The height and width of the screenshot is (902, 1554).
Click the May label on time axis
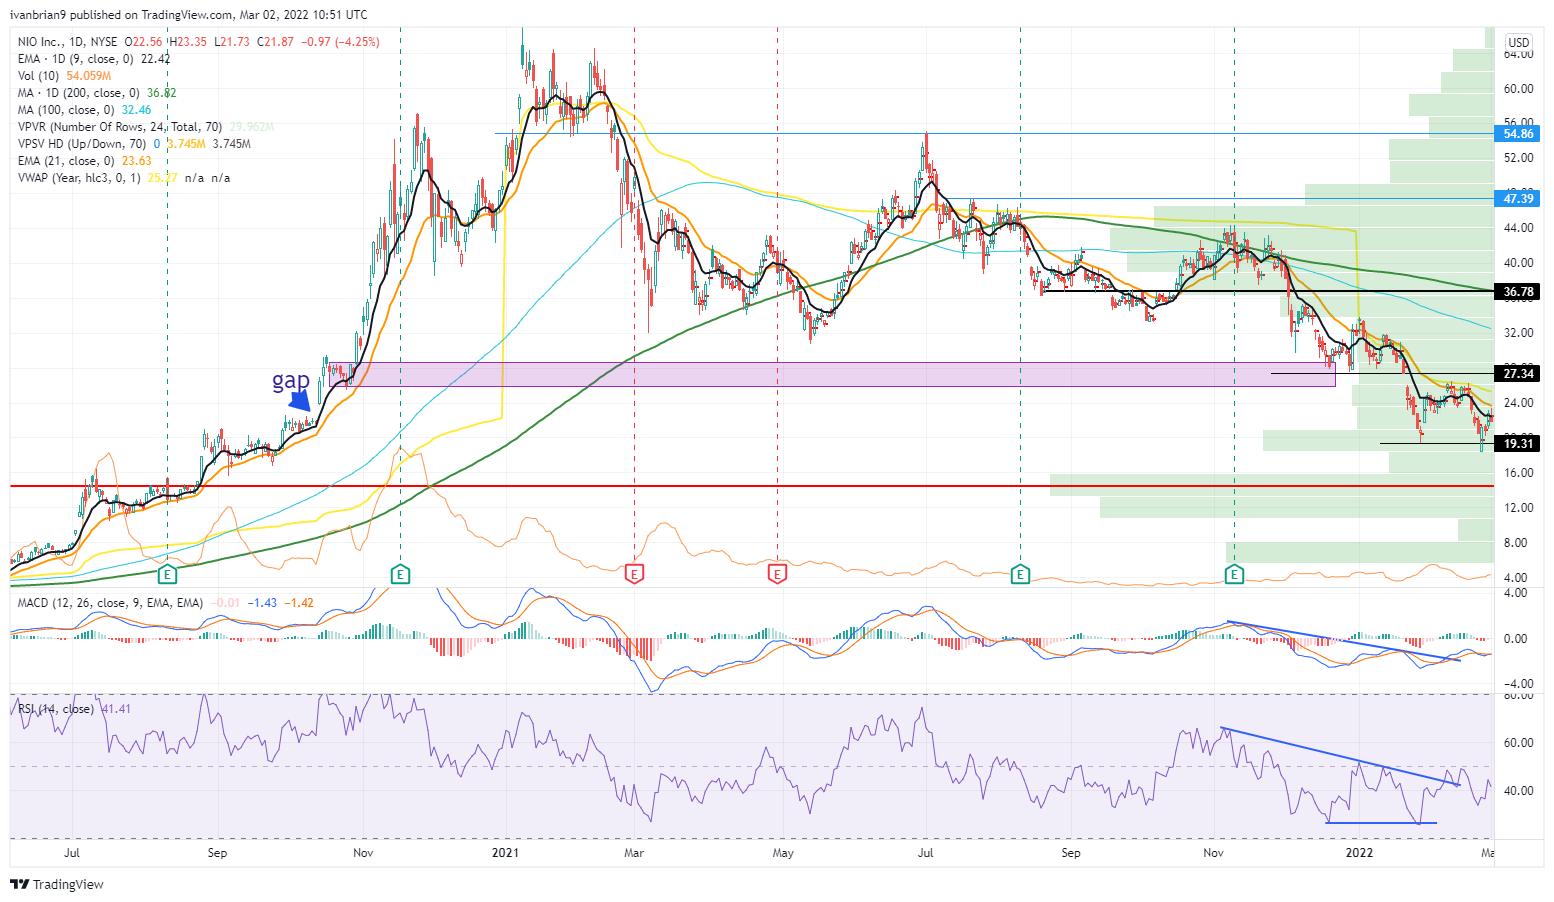pos(783,853)
